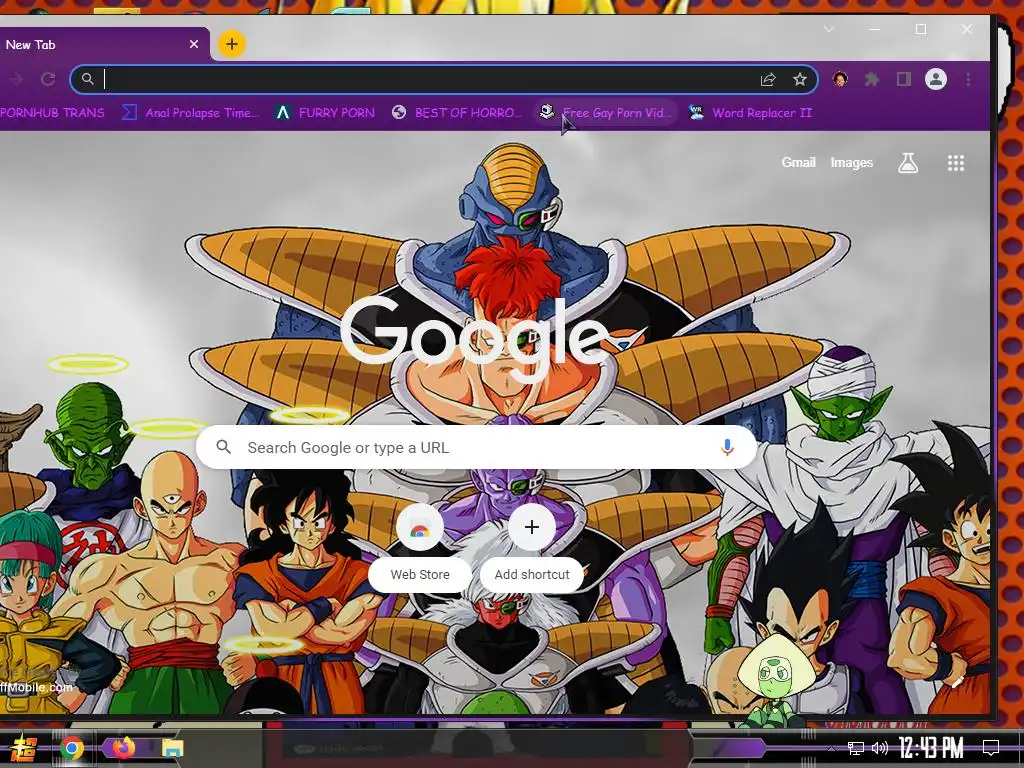Open the Start button on the taskbar
1024x768 pixels.
[x=24, y=748]
